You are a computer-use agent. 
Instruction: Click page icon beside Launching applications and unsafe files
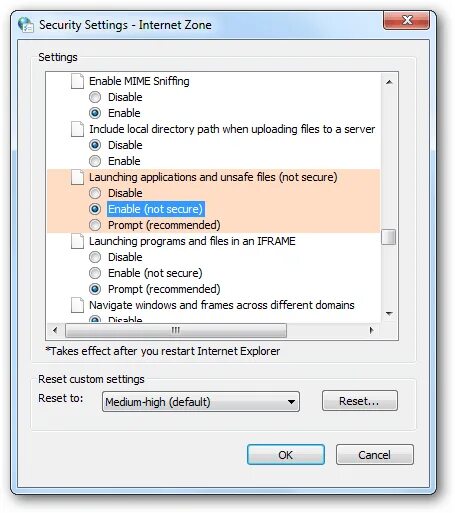77,177
